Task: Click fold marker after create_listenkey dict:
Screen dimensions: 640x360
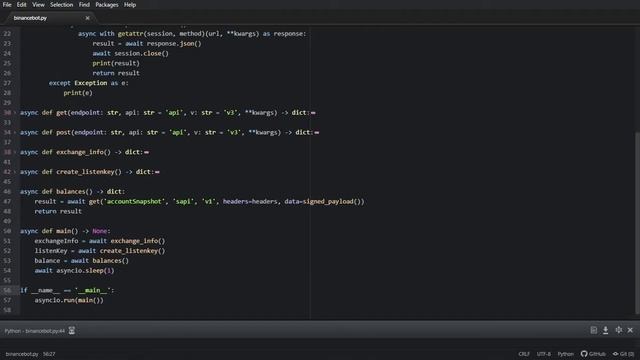Action: [157, 172]
